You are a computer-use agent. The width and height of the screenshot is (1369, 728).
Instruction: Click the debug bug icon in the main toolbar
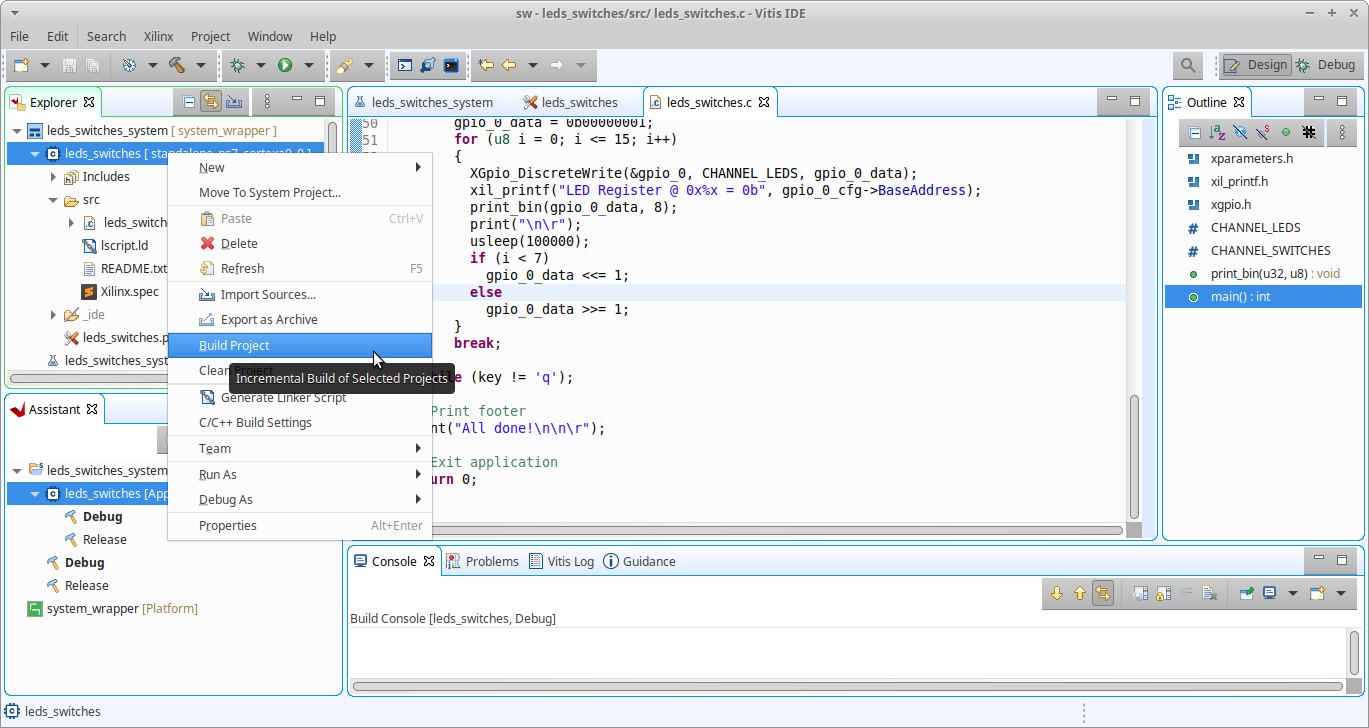(237, 65)
